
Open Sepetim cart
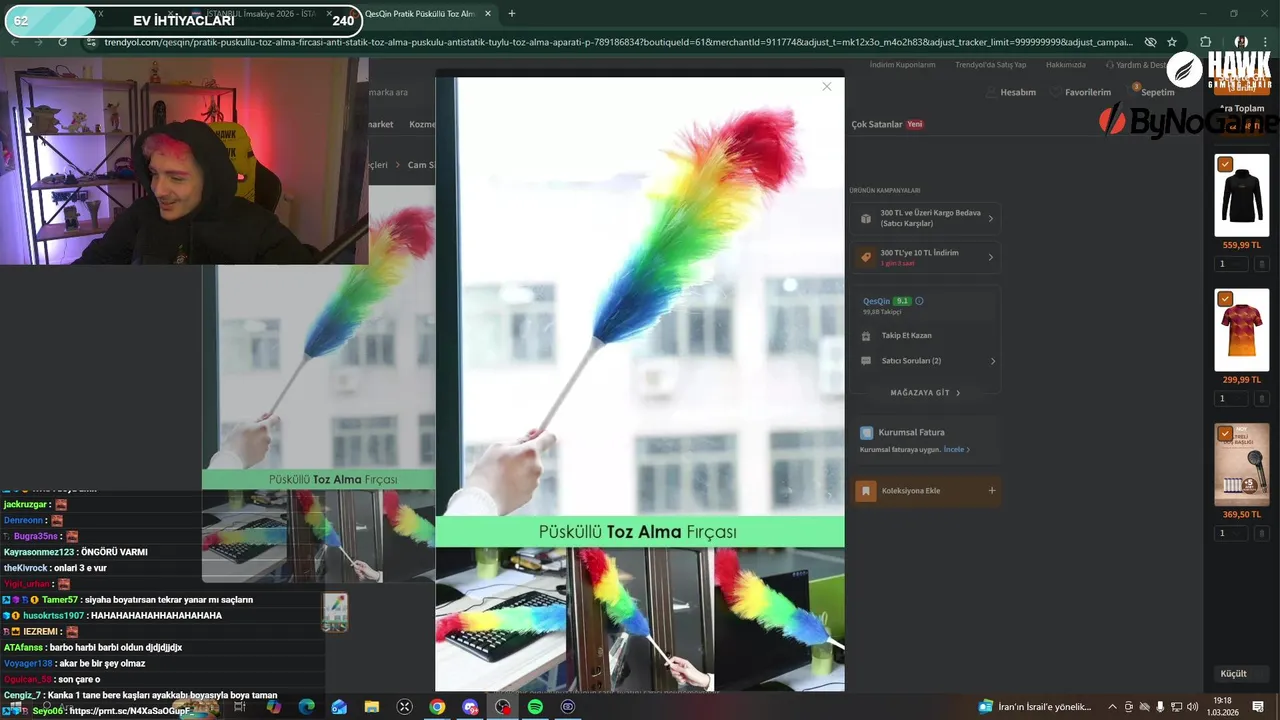1152,92
